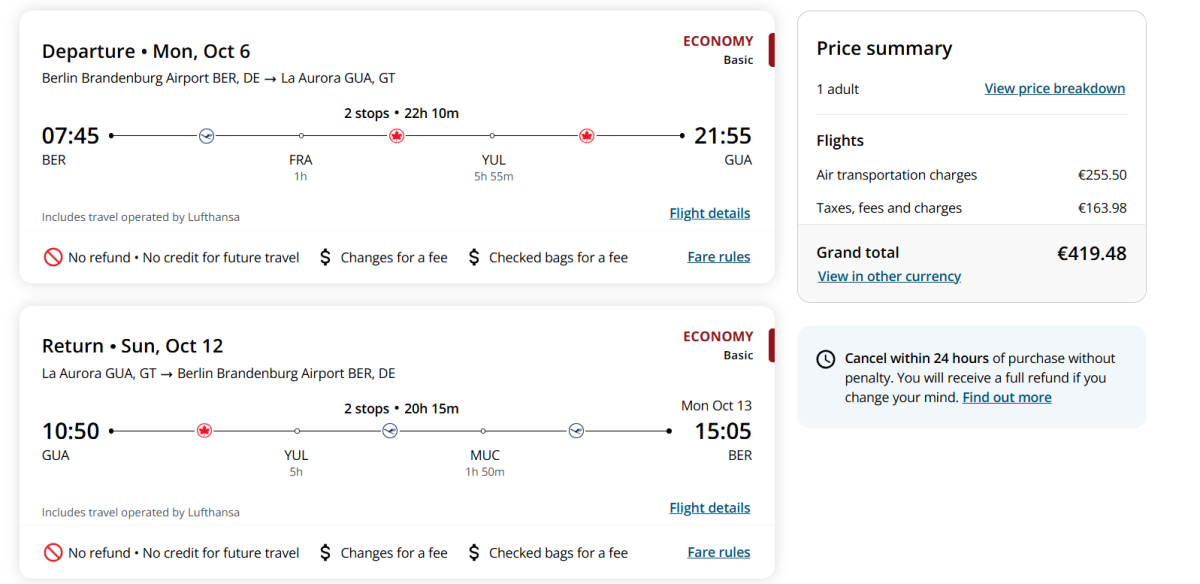Select View in other currency
Viewport: 1200px width, 584px height.
pos(889,276)
